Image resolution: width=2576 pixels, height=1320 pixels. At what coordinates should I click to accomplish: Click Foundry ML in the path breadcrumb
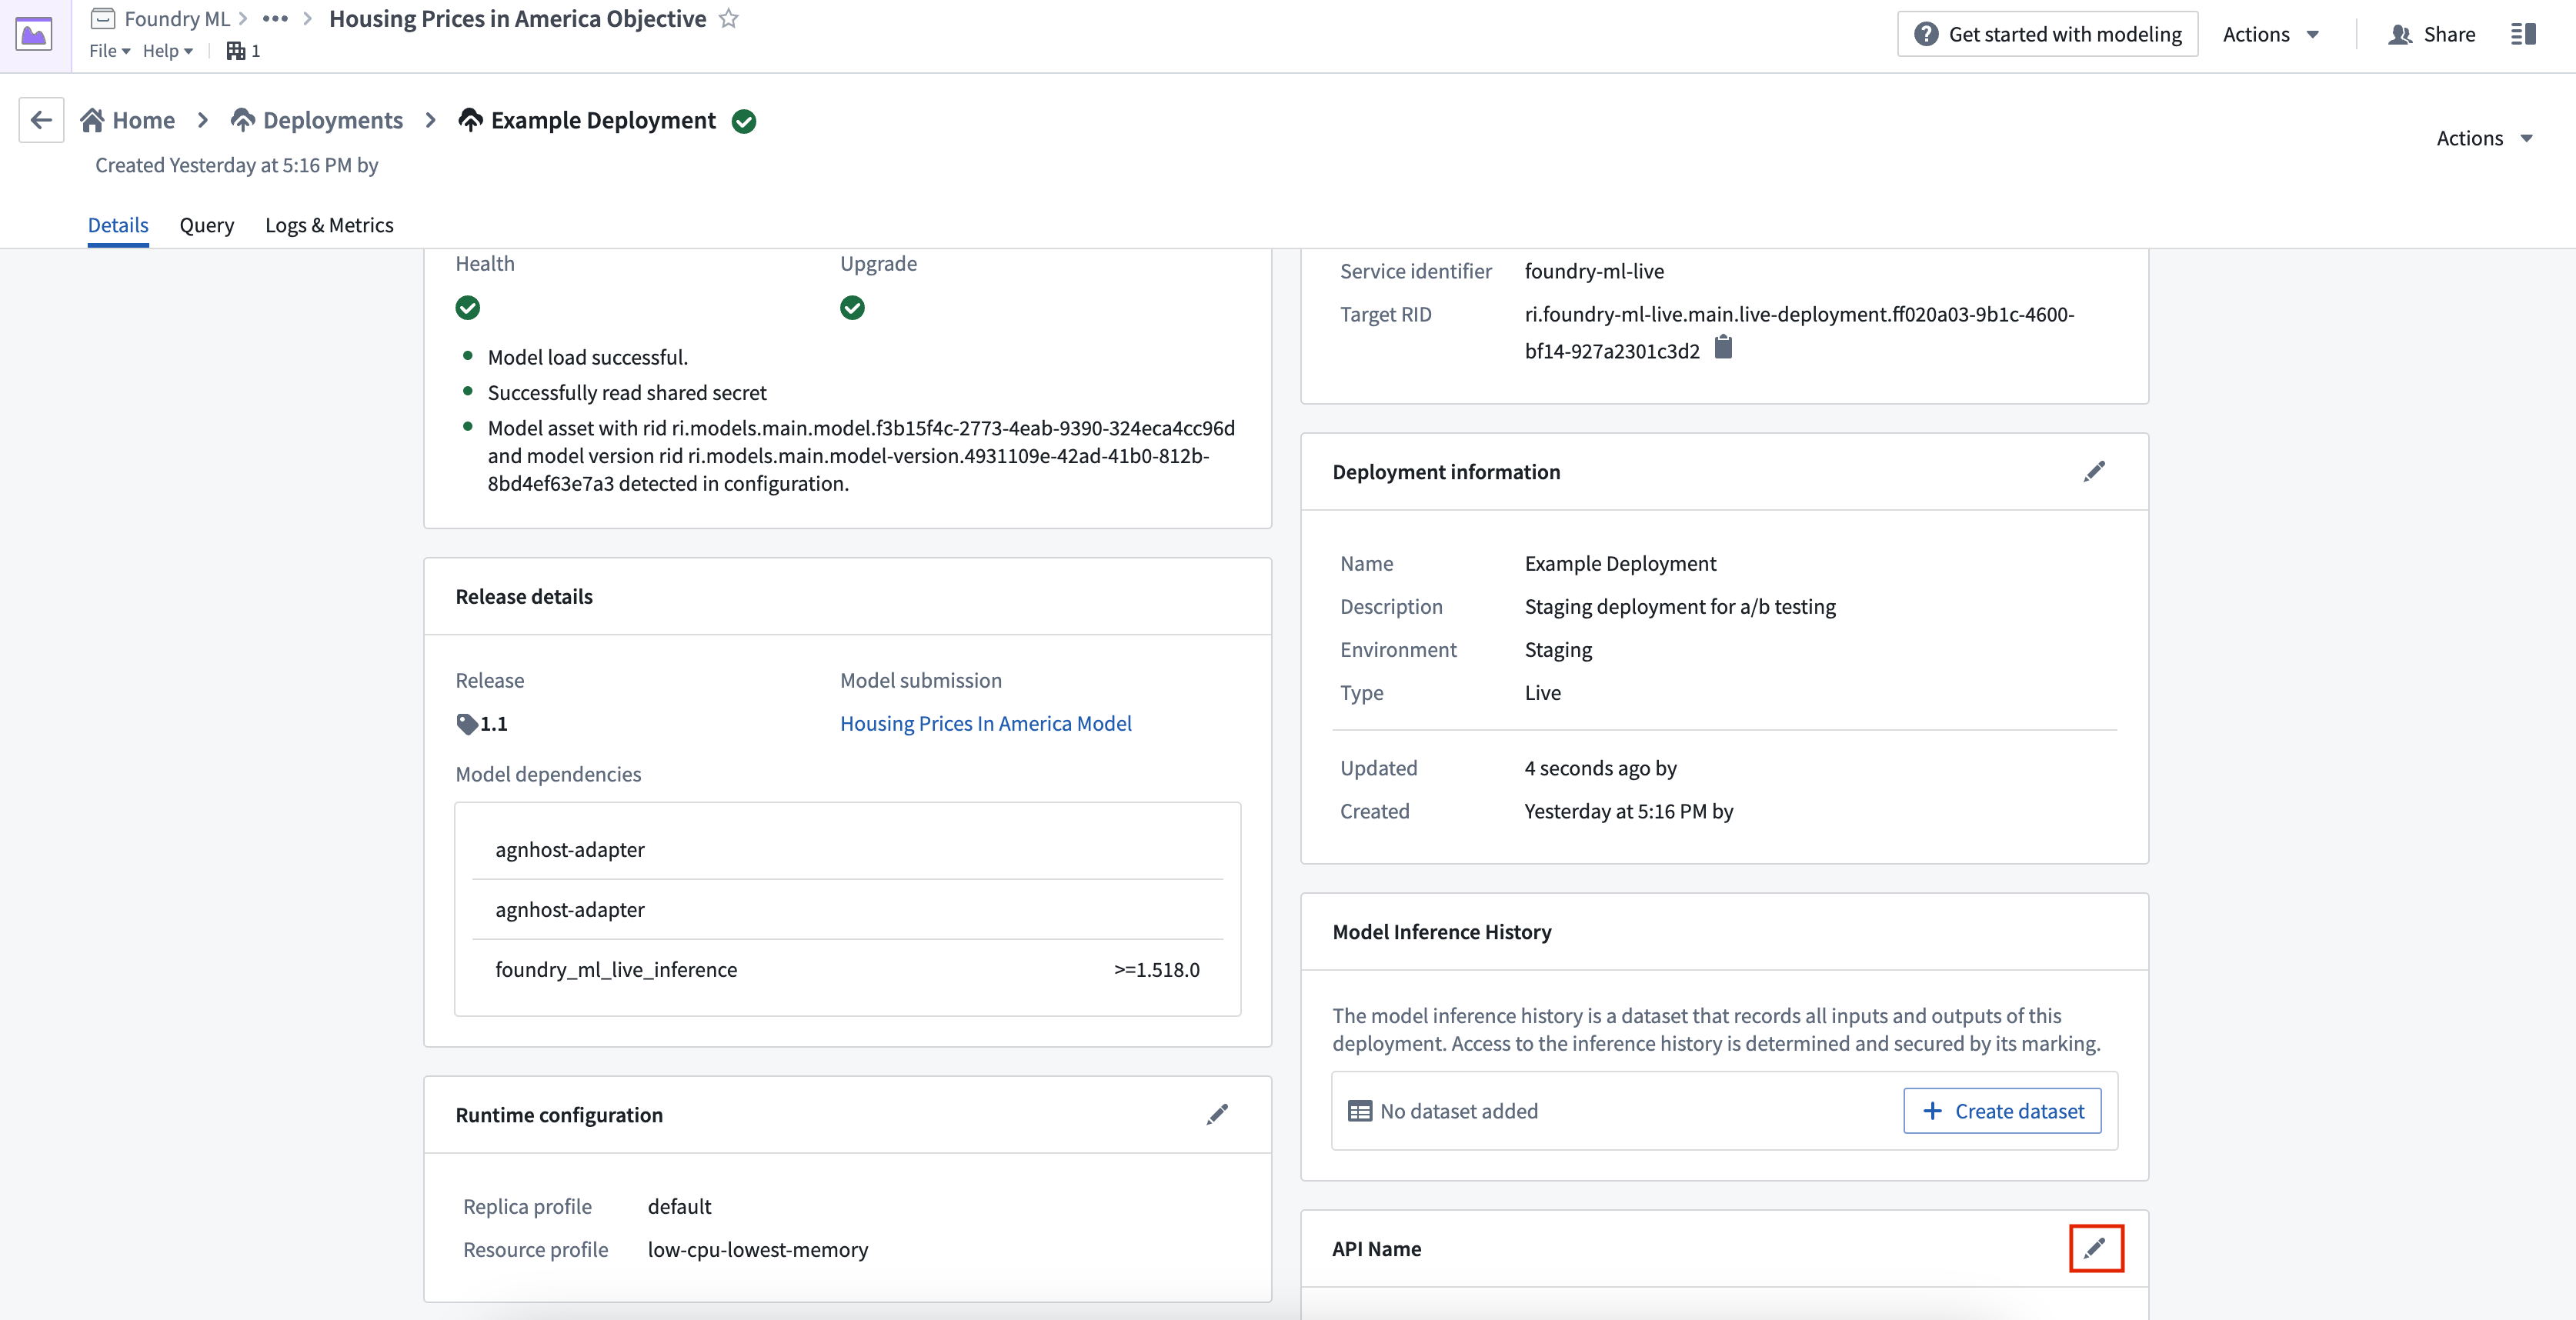coord(177,18)
